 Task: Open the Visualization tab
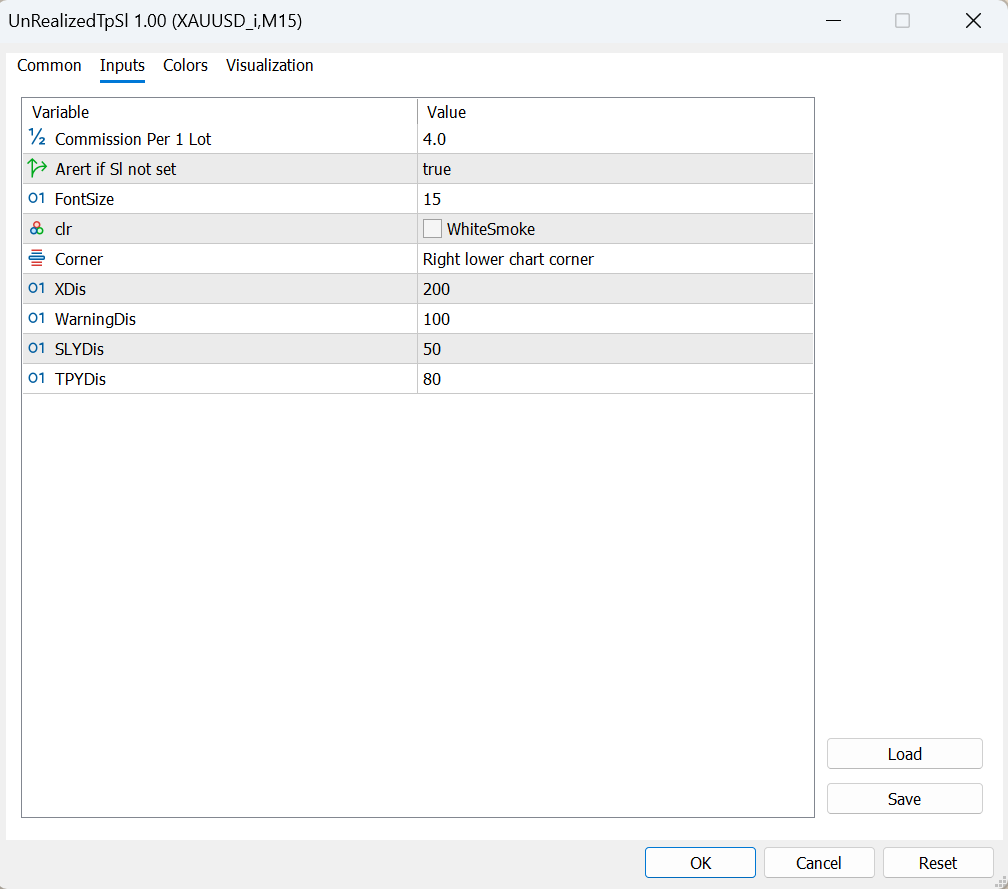point(269,66)
